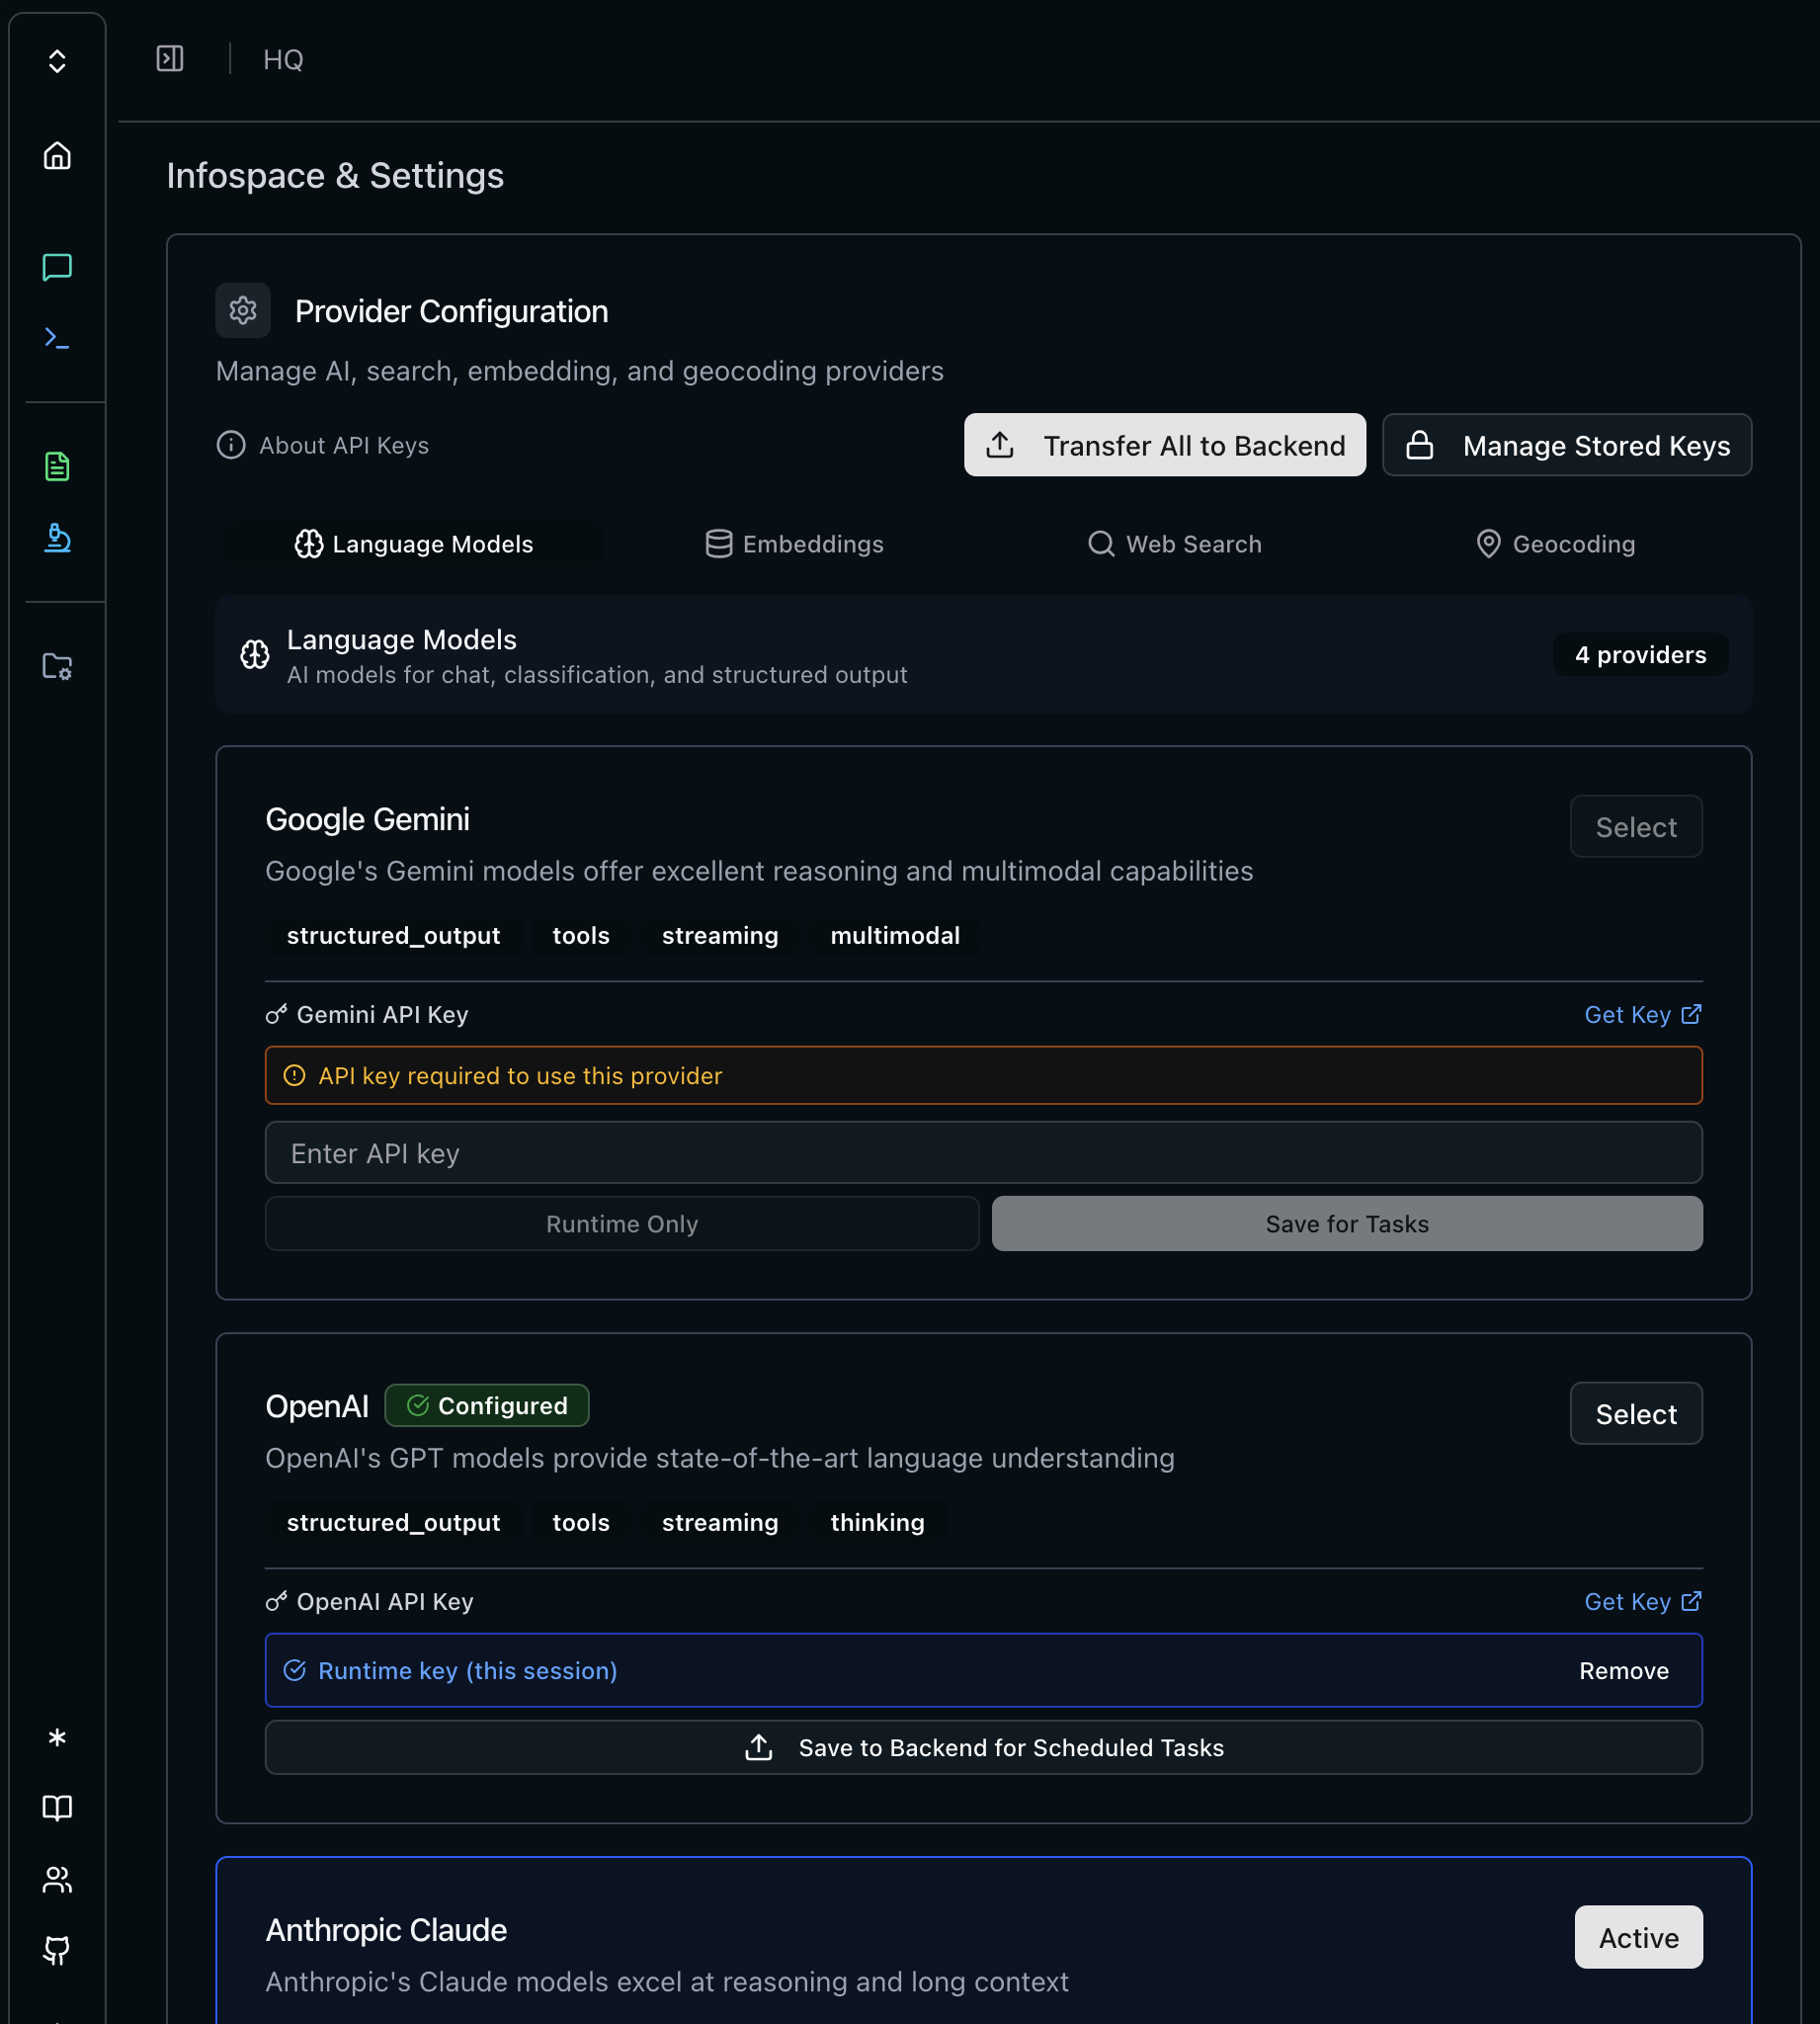The width and height of the screenshot is (1820, 2024).
Task: Select the terminal icon in the sidebar
Action: pyautogui.click(x=57, y=338)
